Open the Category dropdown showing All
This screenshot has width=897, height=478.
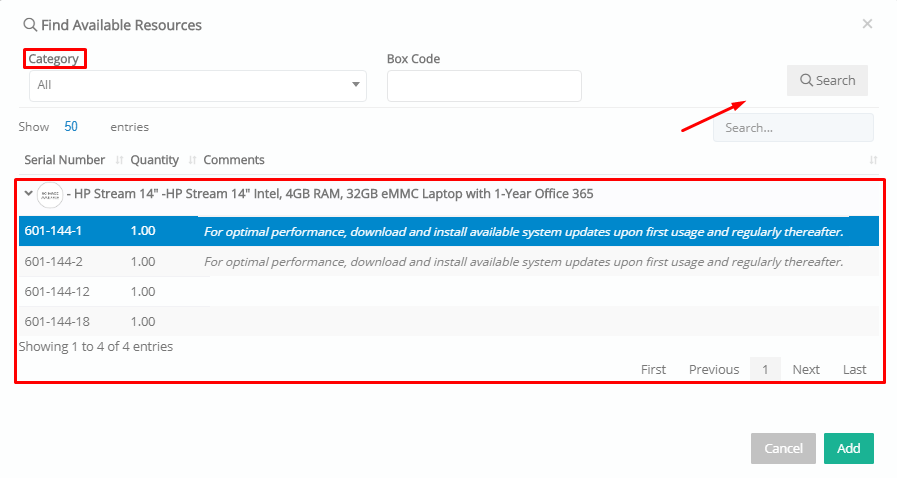tap(197, 86)
